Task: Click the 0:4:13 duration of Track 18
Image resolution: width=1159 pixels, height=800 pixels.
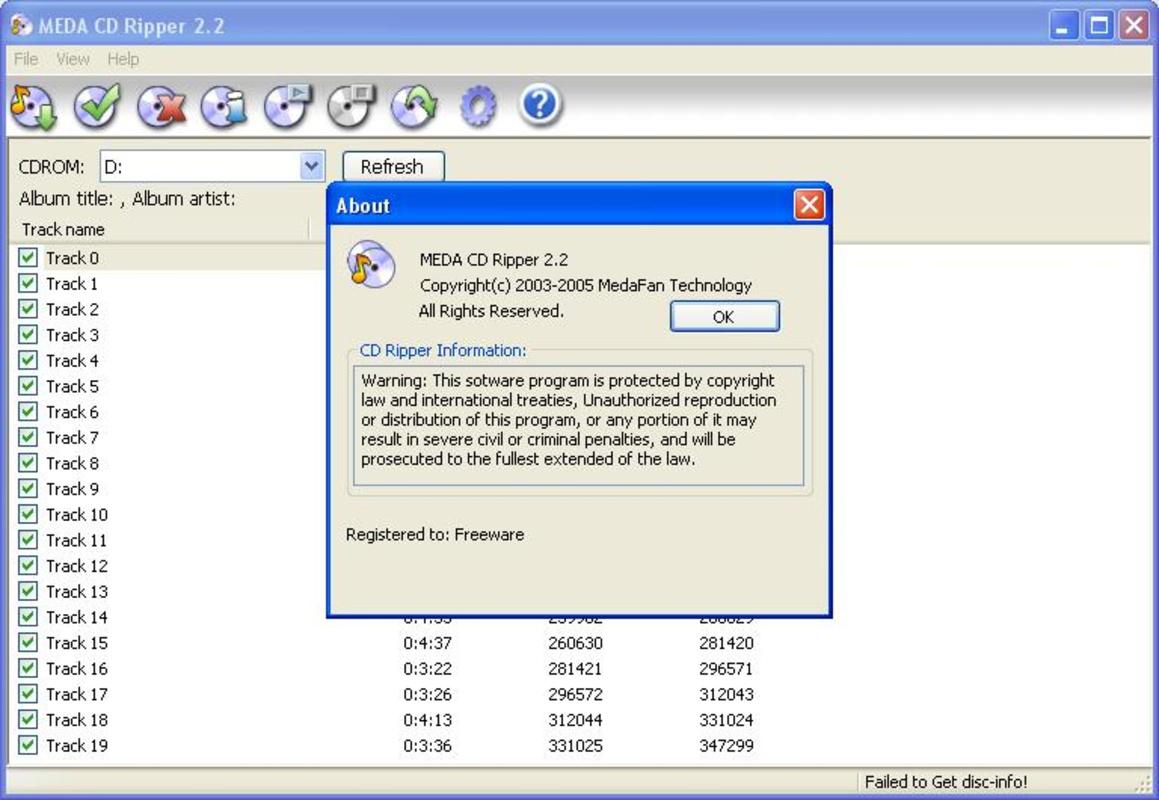Action: click(427, 720)
